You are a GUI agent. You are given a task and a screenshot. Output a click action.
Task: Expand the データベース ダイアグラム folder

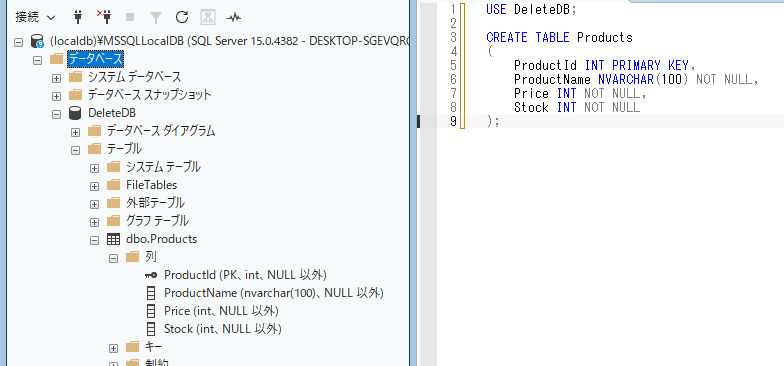click(x=75, y=132)
